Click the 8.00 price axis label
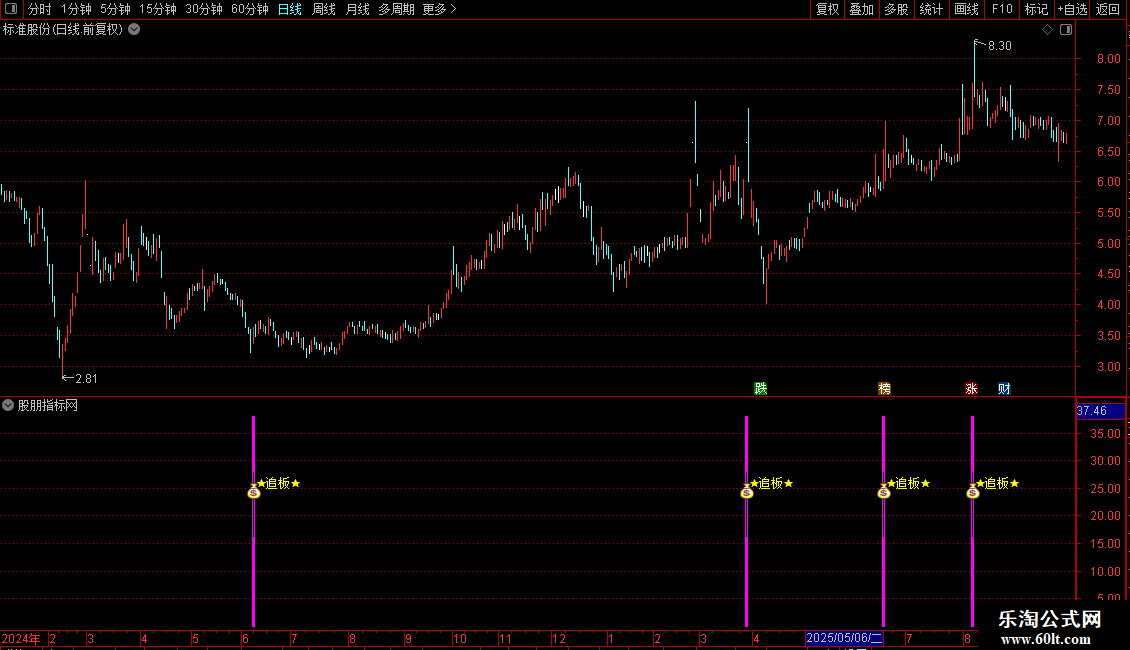 (x=1108, y=58)
